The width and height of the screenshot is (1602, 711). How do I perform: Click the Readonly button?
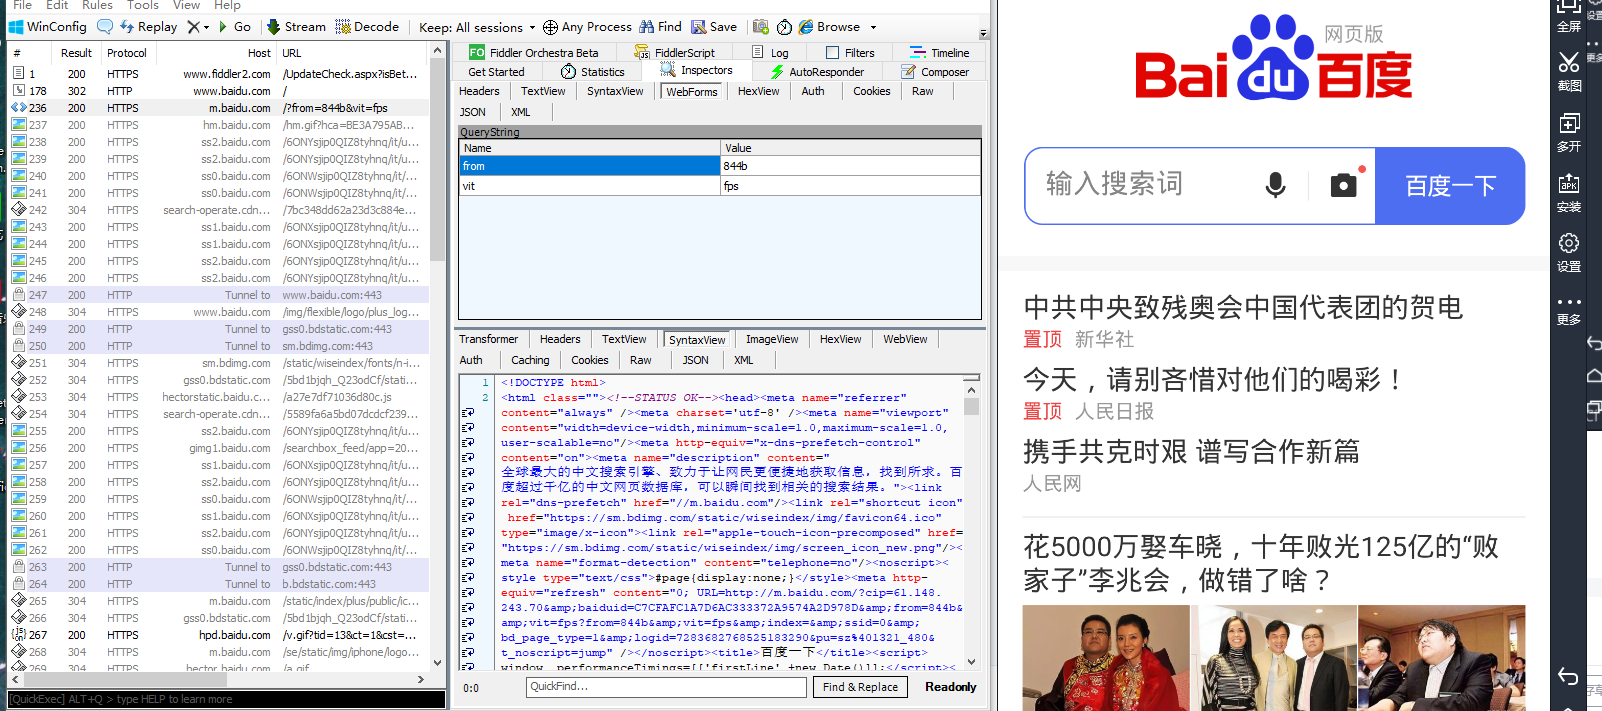coord(950,687)
